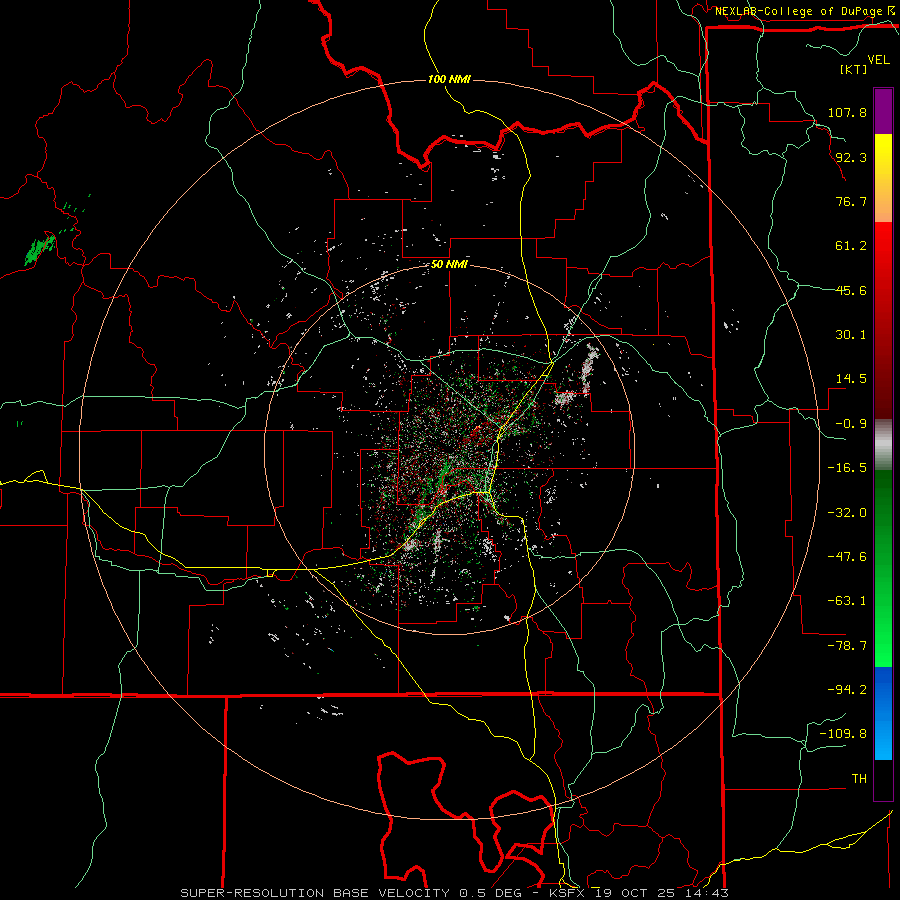The image size is (900, 900).
Task: Click the gray near-zero color bar segment
Action: pos(883,445)
